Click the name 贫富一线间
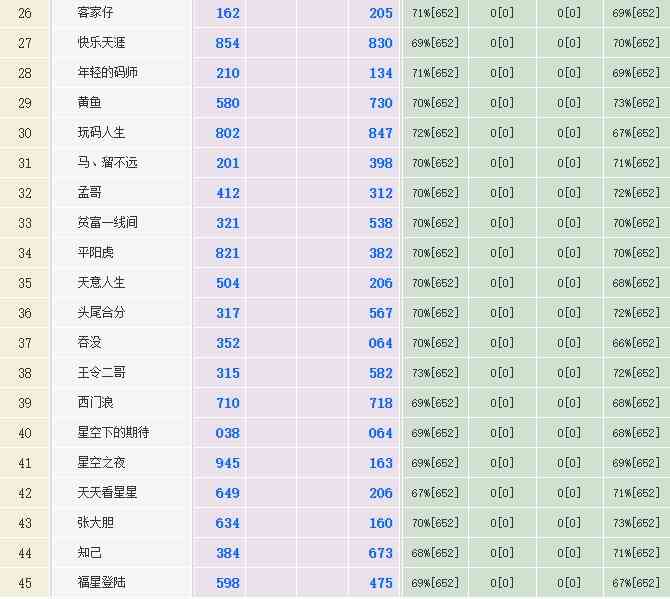The image size is (670, 599). 108,223
